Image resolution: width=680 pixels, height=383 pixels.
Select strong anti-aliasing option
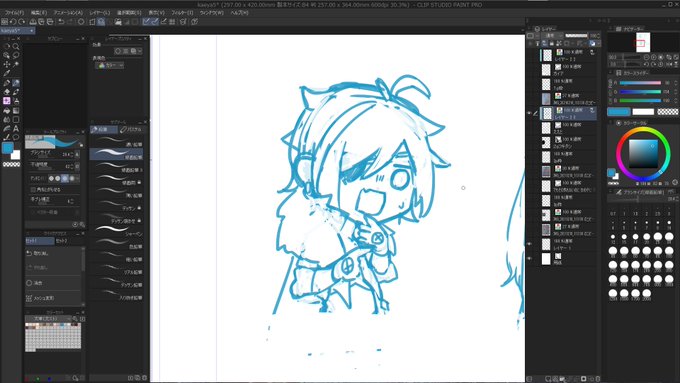[x=72, y=178]
